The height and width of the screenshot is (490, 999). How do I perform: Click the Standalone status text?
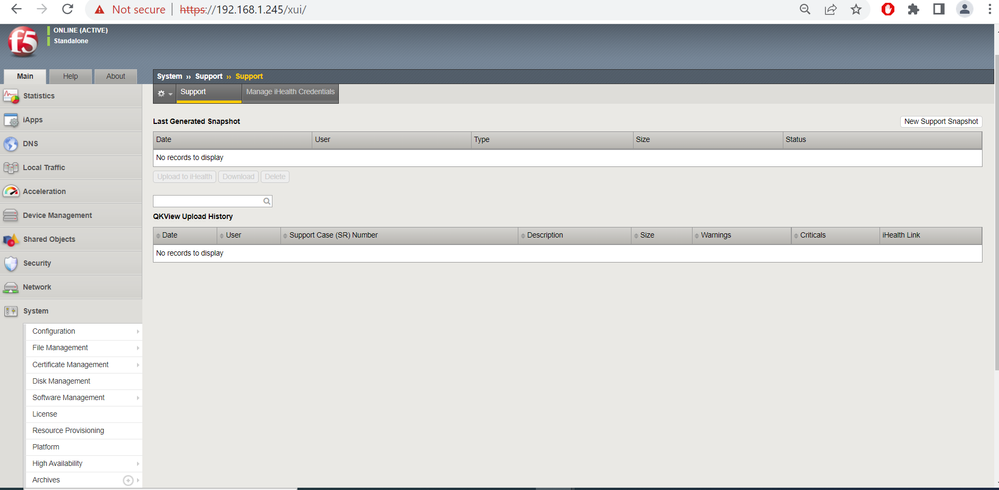71,41
